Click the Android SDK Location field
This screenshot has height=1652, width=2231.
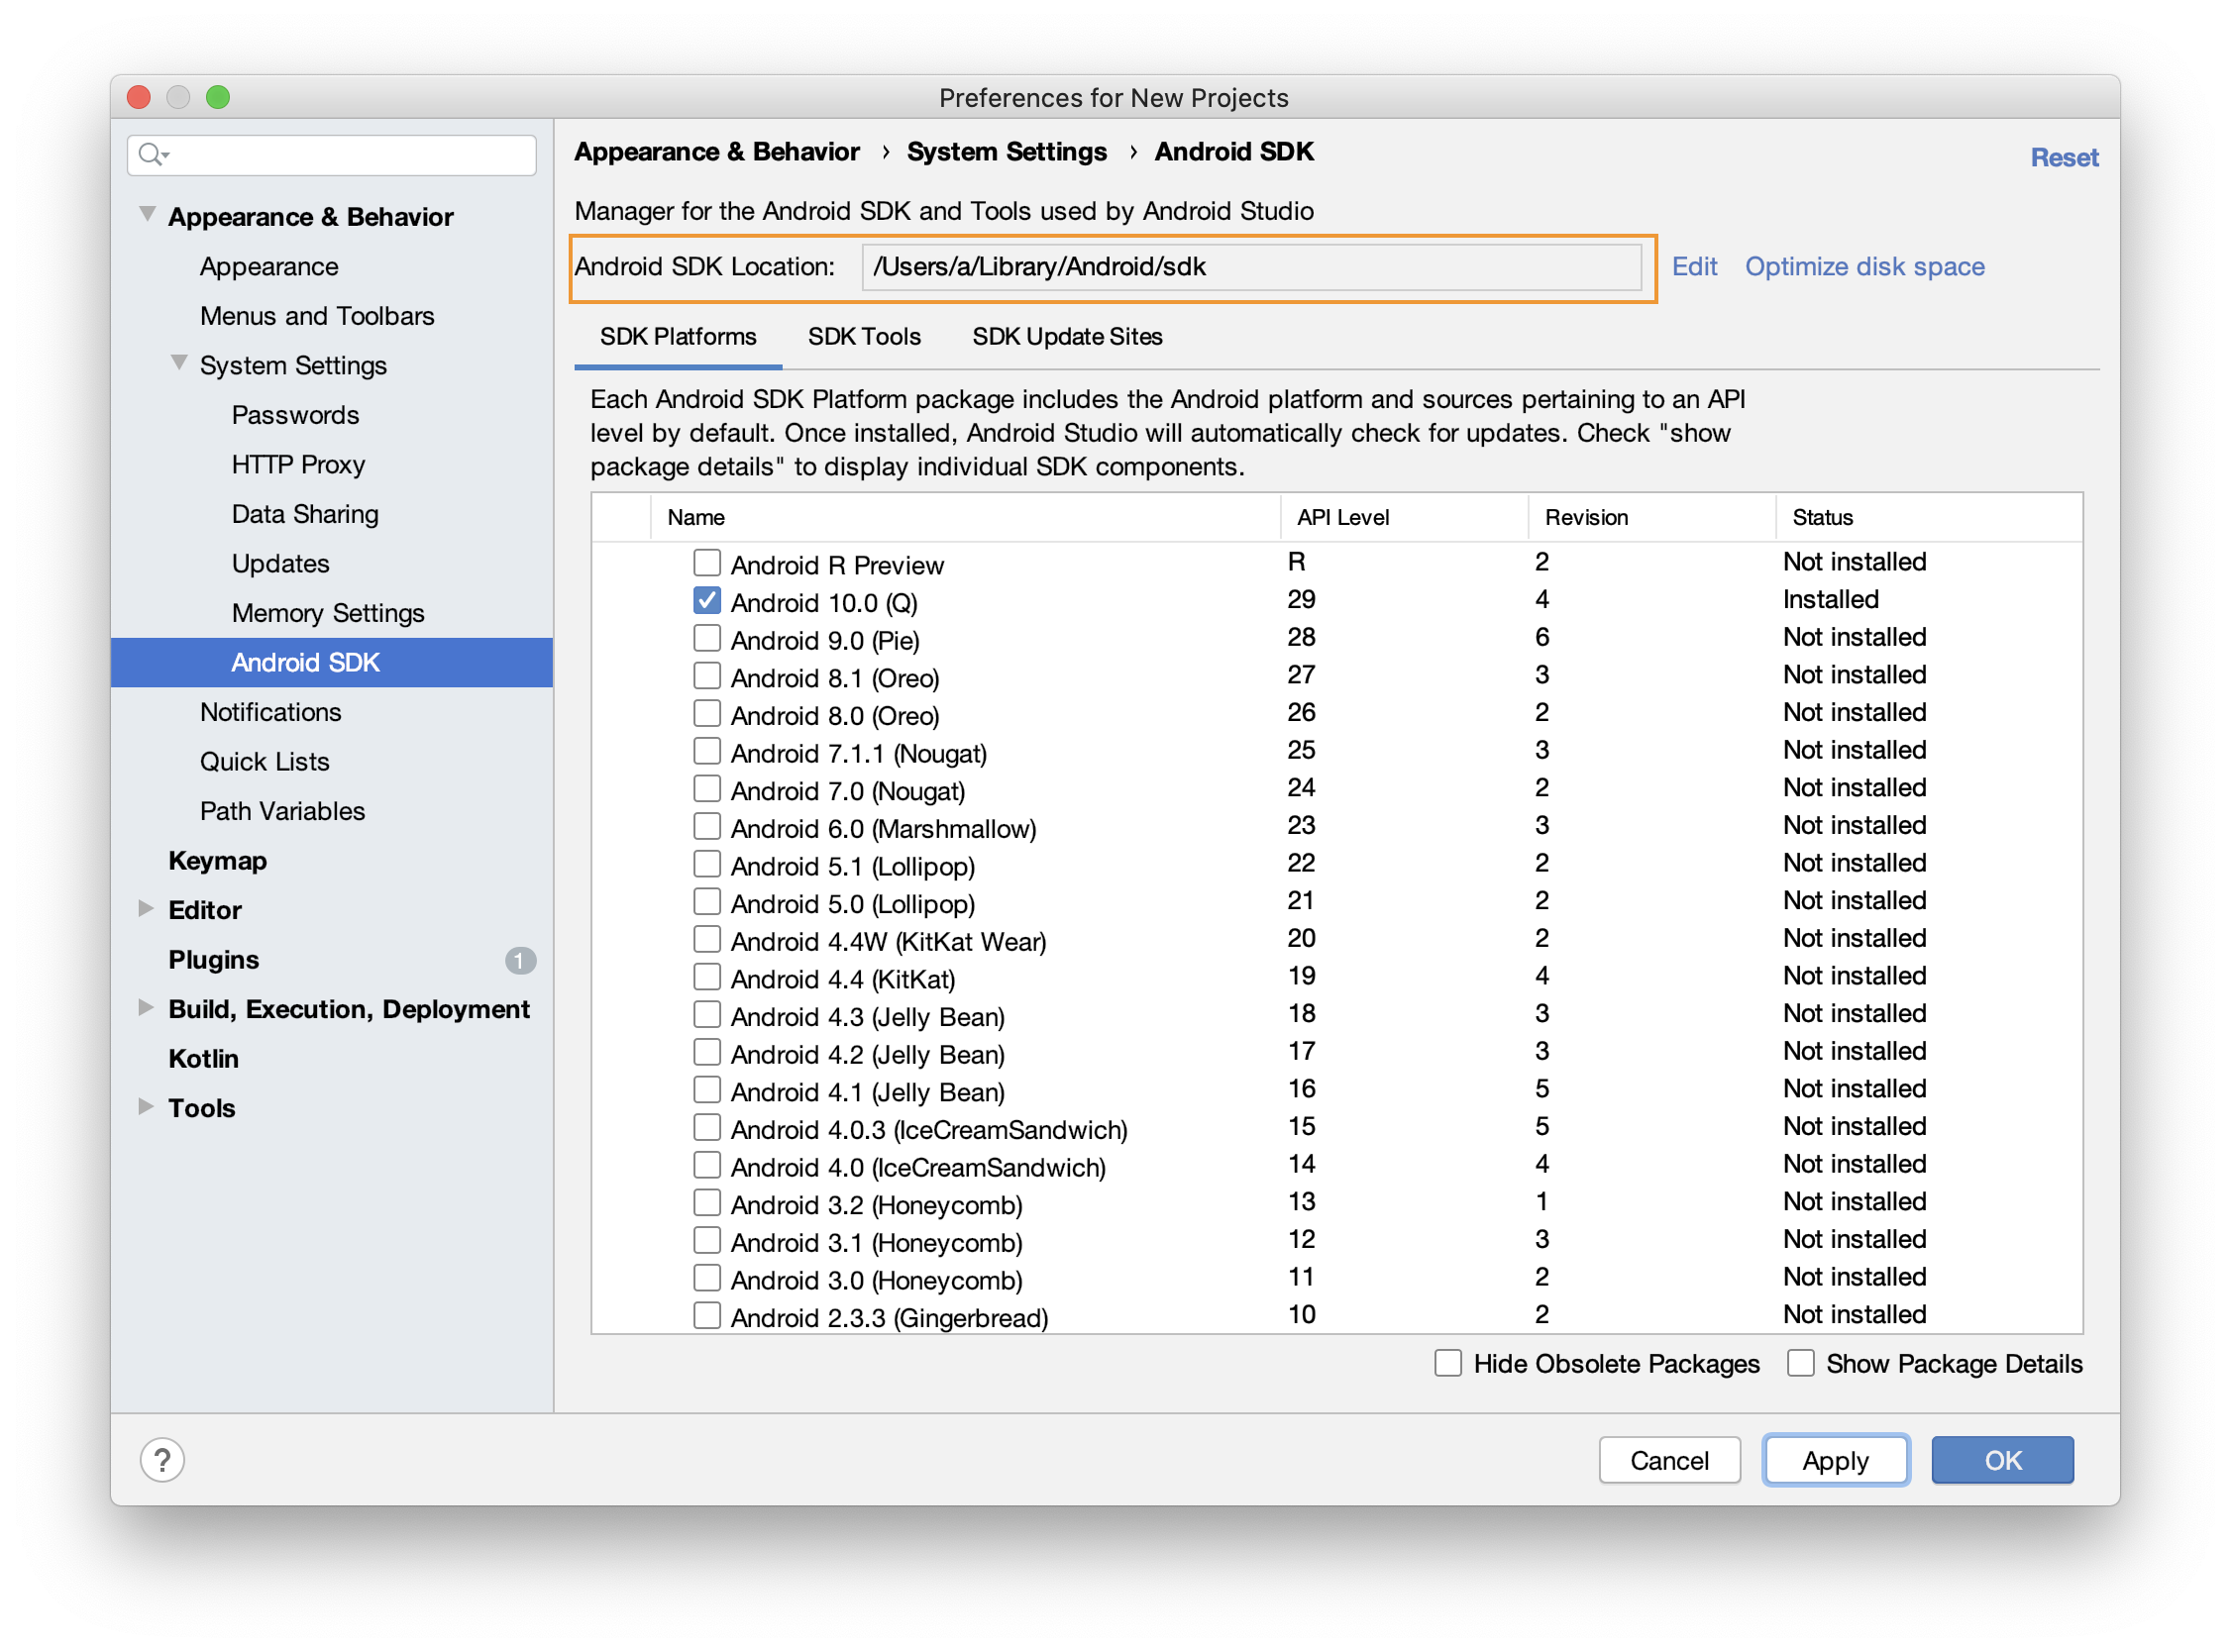pos(1250,267)
